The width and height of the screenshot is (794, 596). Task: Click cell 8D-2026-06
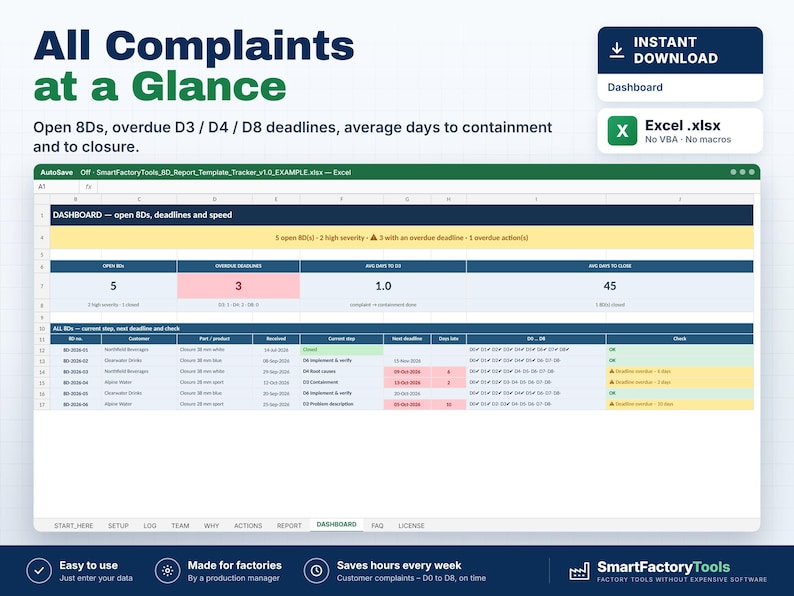tap(76, 405)
